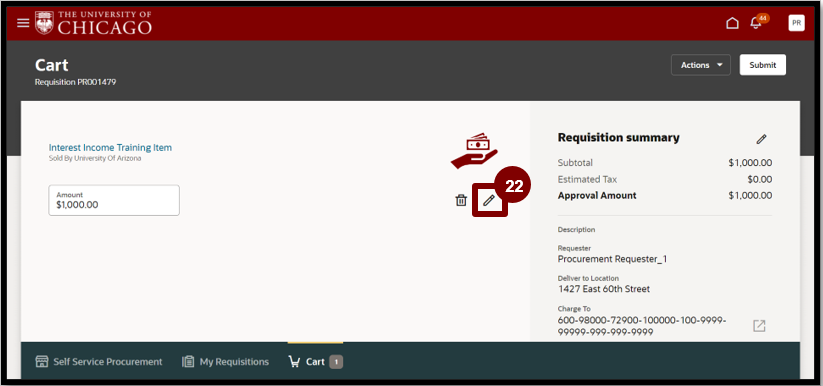The image size is (823, 386).
Task: Click the Procurement Requester_1 name
Action: (612, 259)
